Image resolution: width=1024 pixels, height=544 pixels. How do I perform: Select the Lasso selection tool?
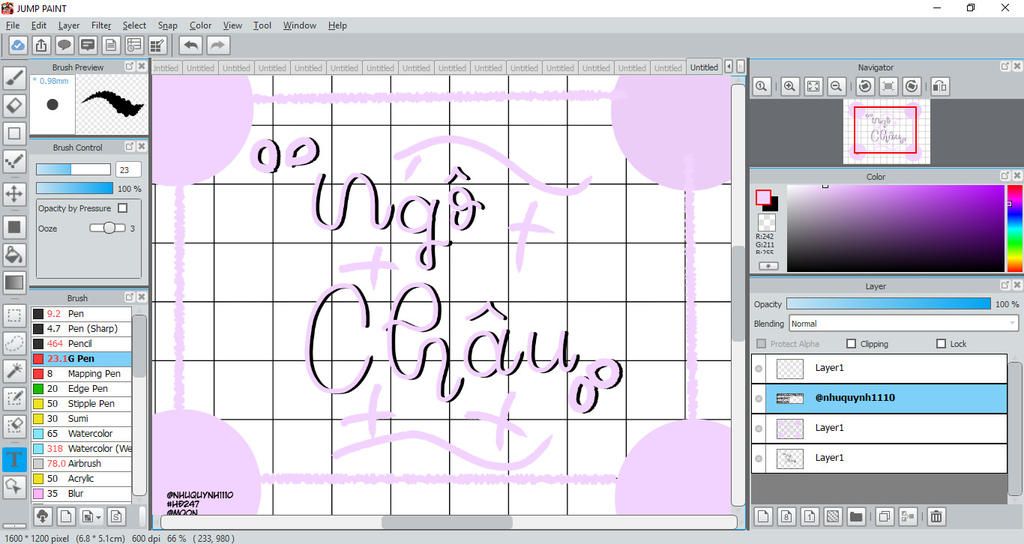pos(14,343)
